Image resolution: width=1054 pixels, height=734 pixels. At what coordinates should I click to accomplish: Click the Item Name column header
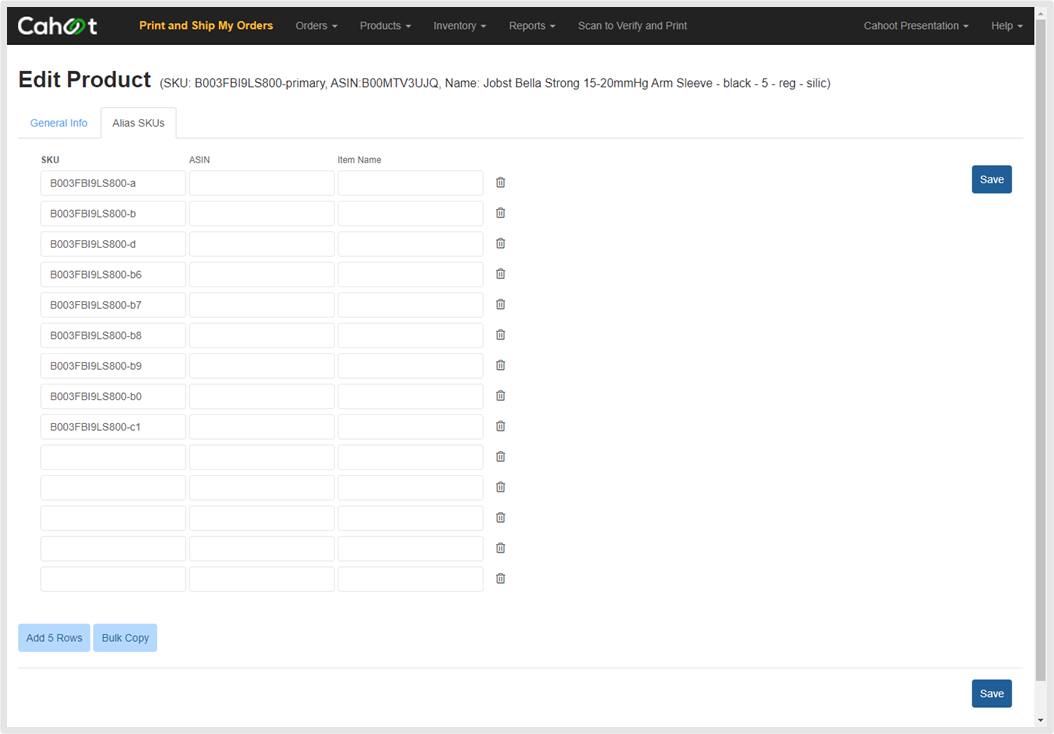click(x=359, y=160)
